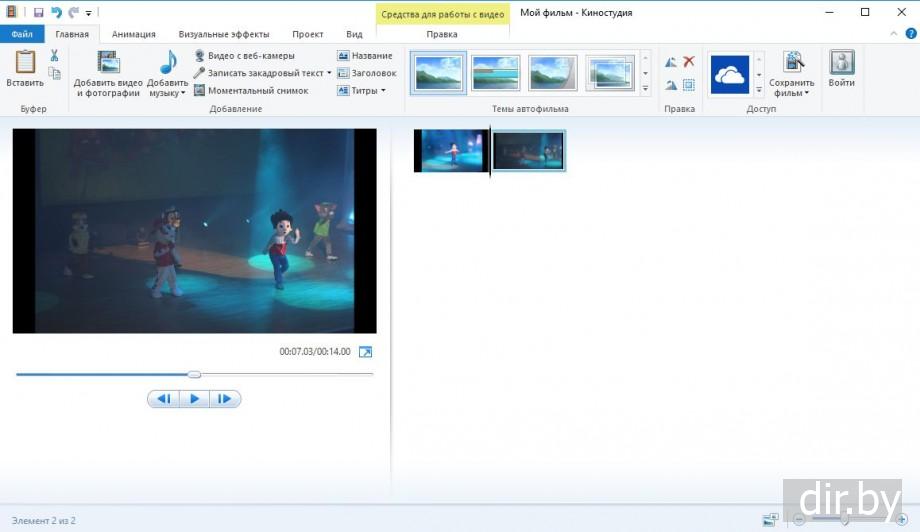Open full screen preview icon

[365, 352]
